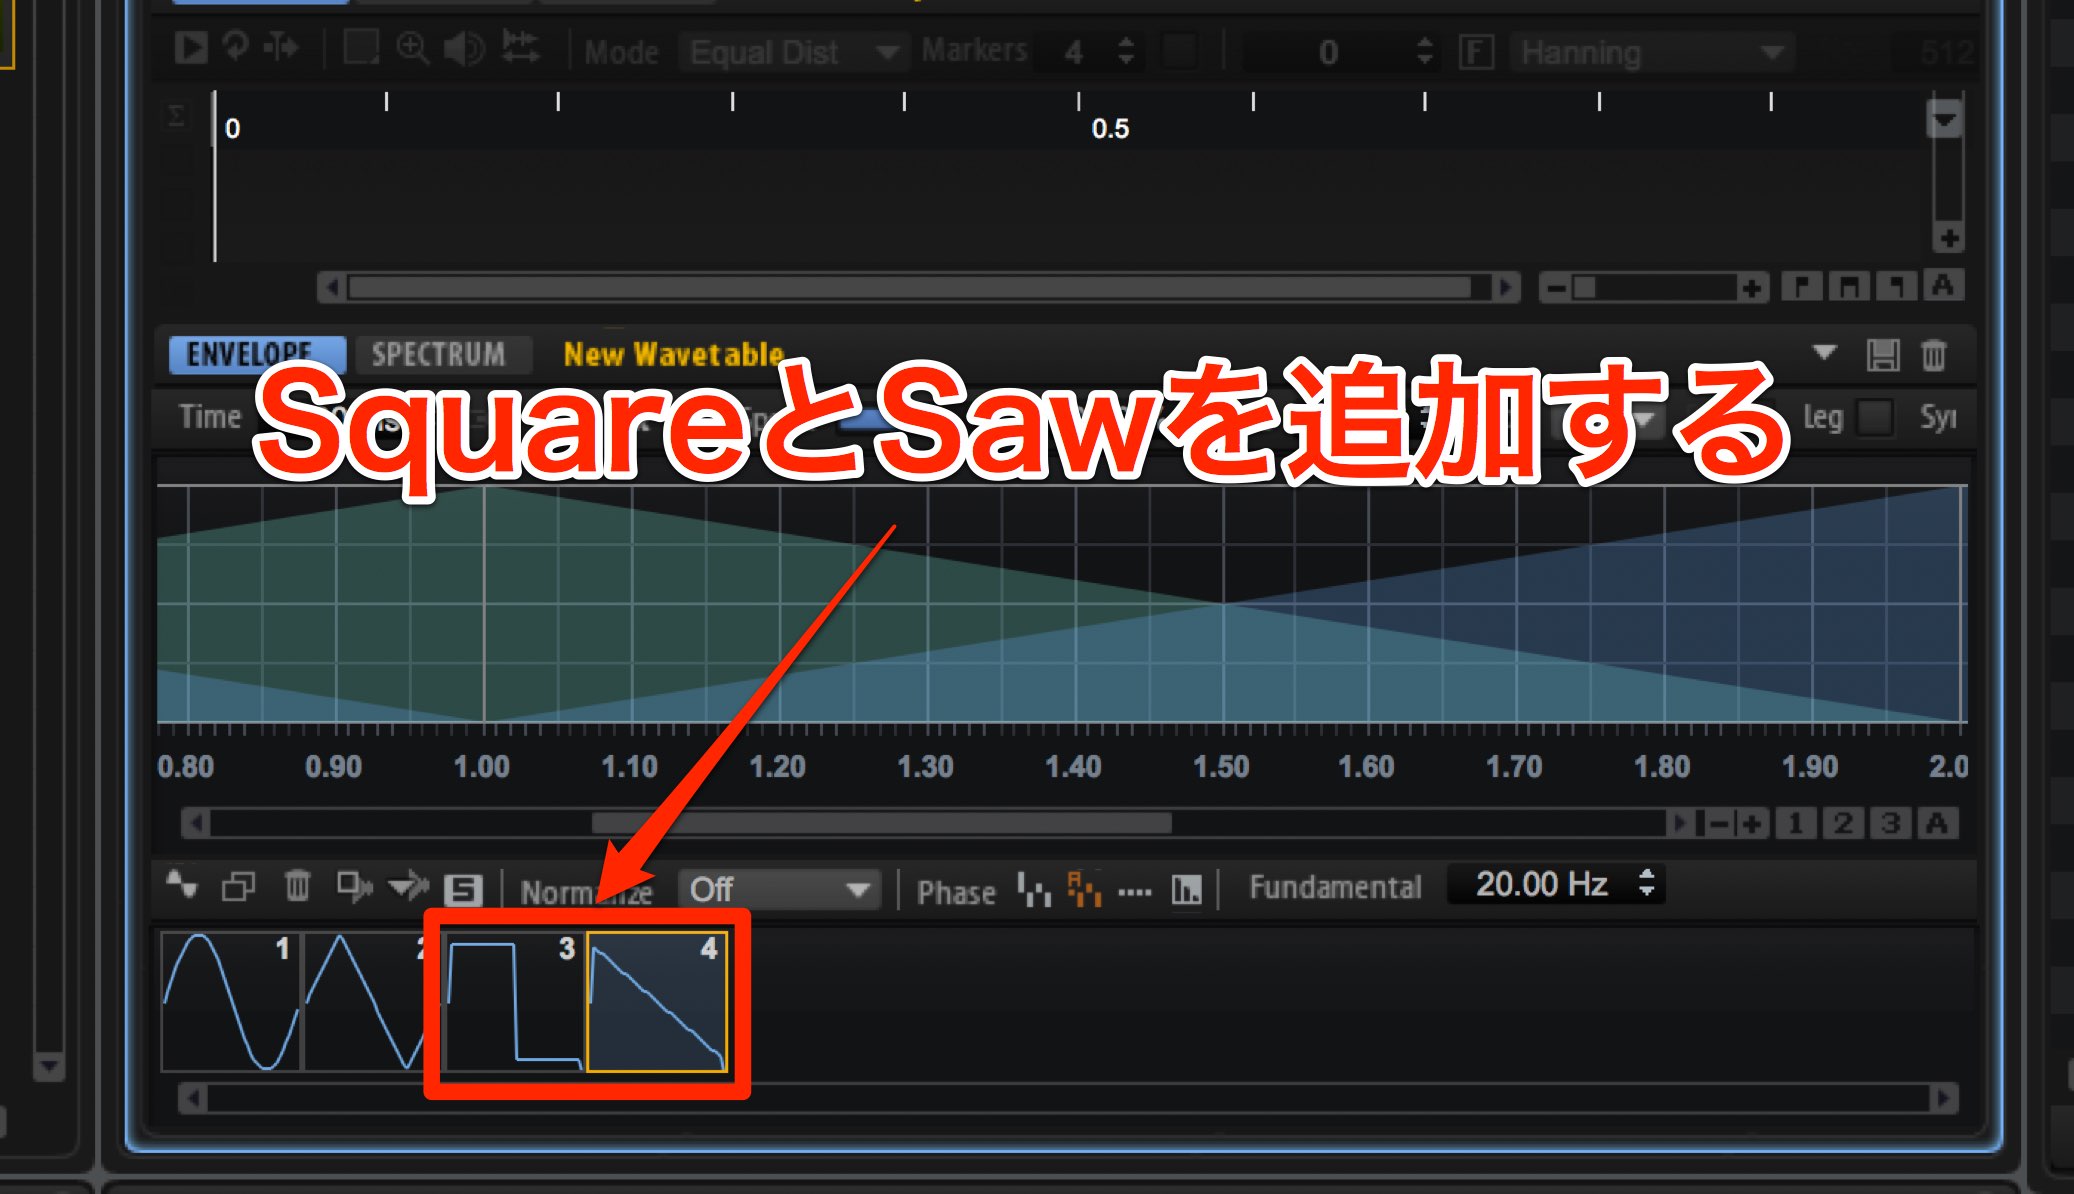Click the value field showing 0

tap(1326, 52)
